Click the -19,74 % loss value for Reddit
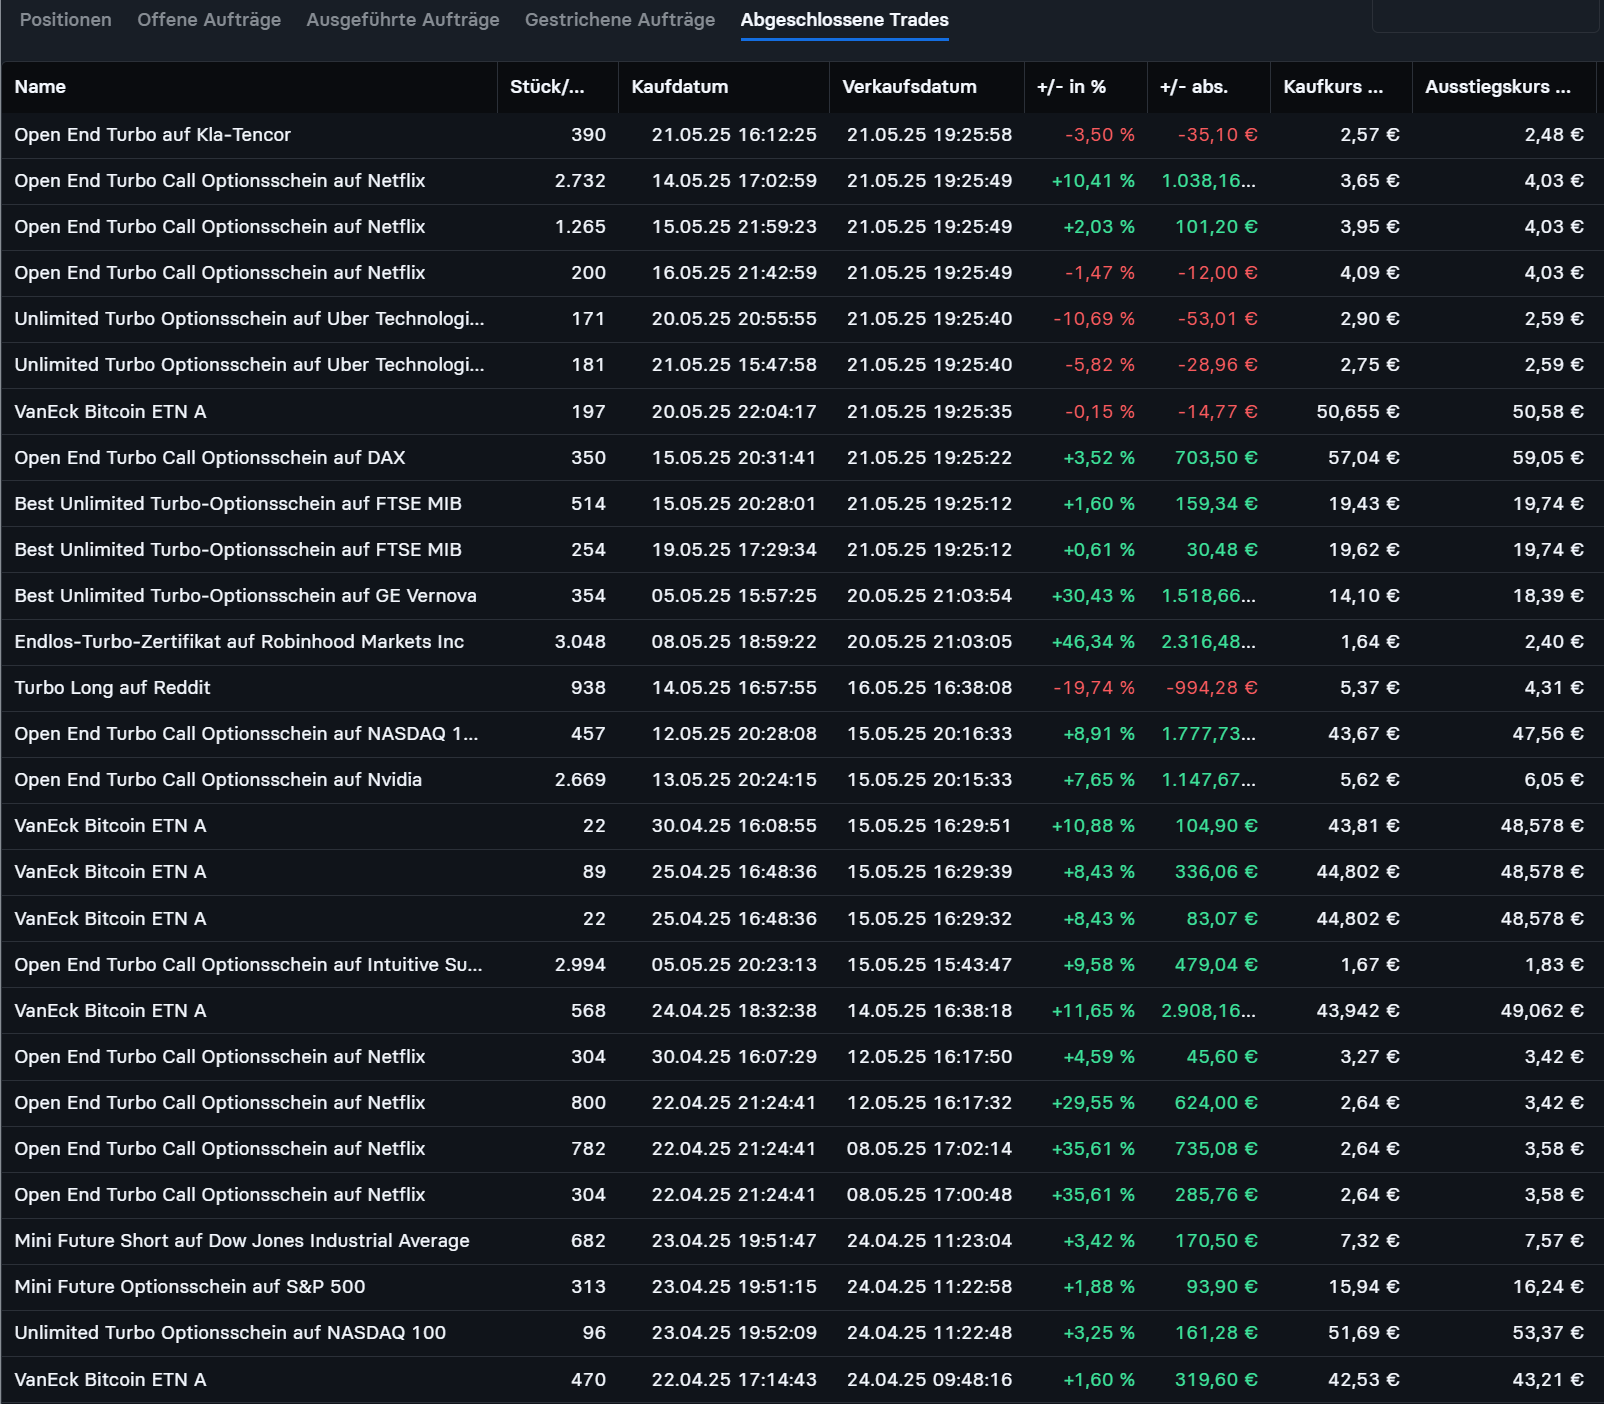Screen dimensions: 1604x1404 click(1094, 687)
